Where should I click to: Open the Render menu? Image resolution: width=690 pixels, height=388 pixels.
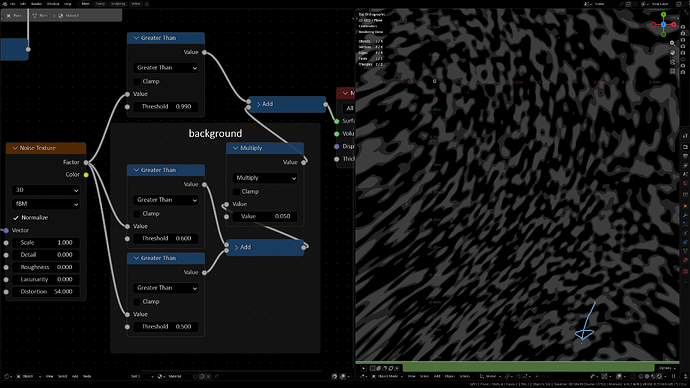click(37, 4)
